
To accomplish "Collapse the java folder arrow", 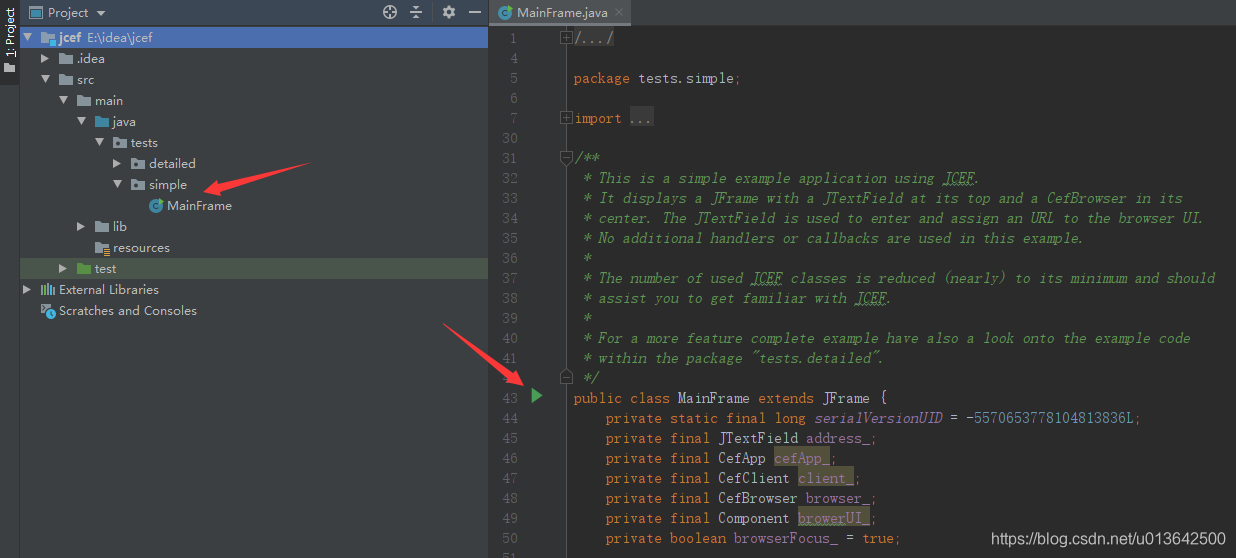I will click(82, 121).
